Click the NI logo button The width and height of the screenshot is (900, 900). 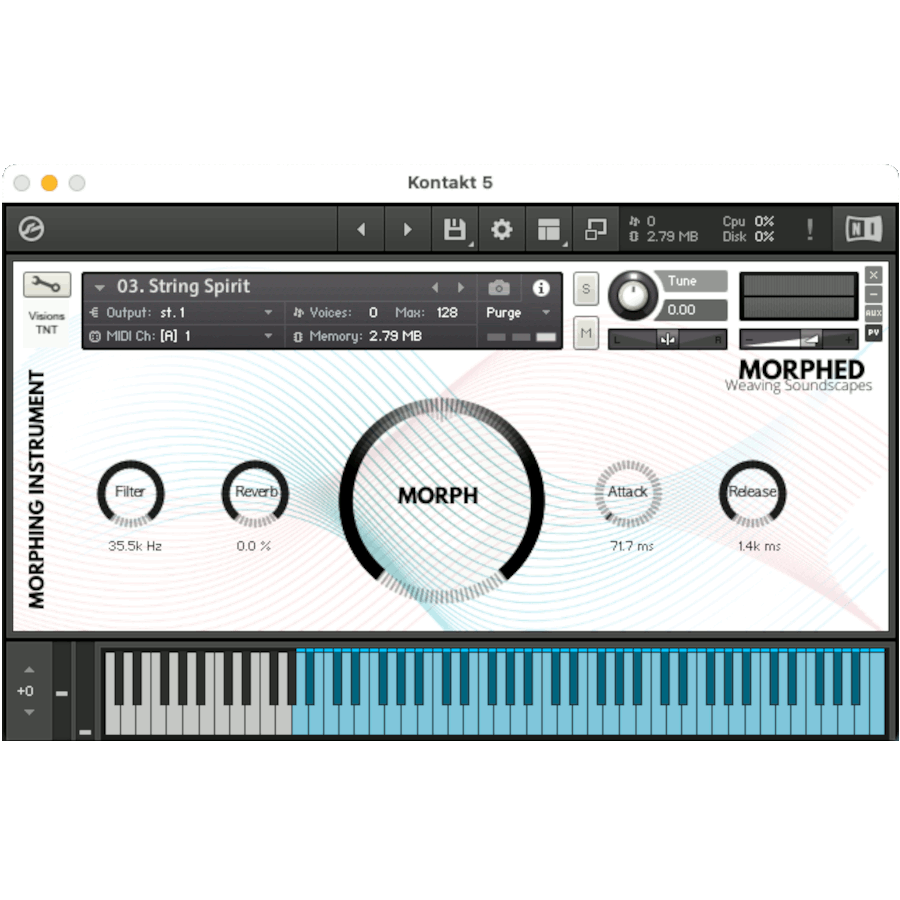pos(864,229)
